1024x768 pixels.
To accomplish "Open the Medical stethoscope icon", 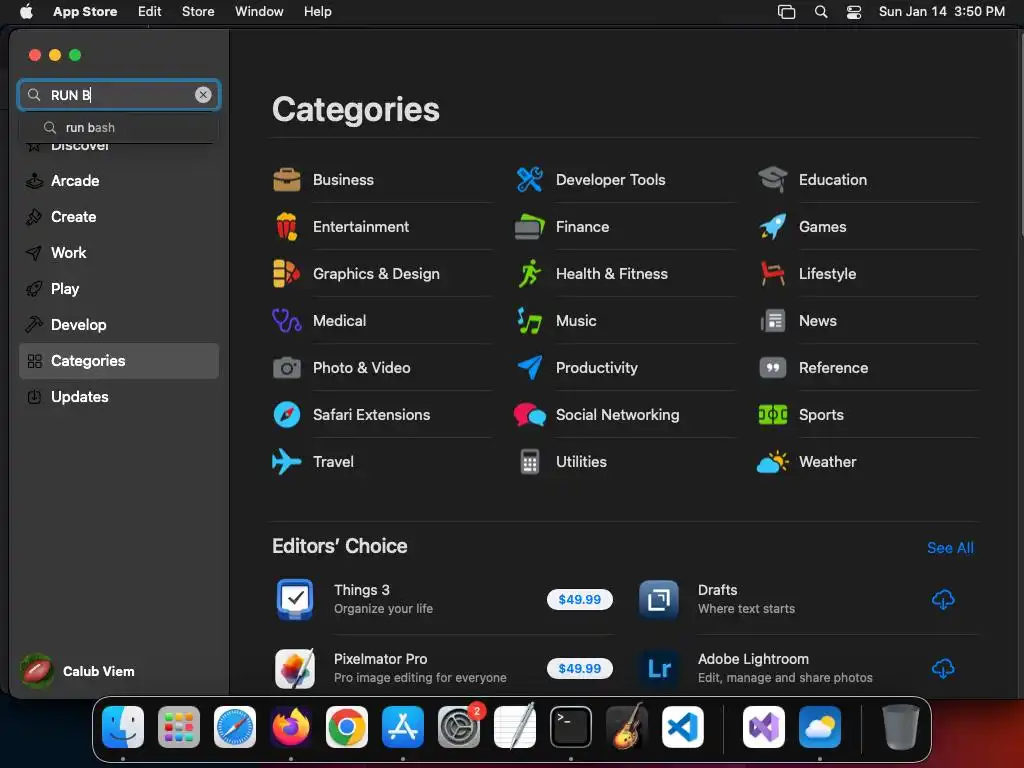I will pyautogui.click(x=287, y=321).
